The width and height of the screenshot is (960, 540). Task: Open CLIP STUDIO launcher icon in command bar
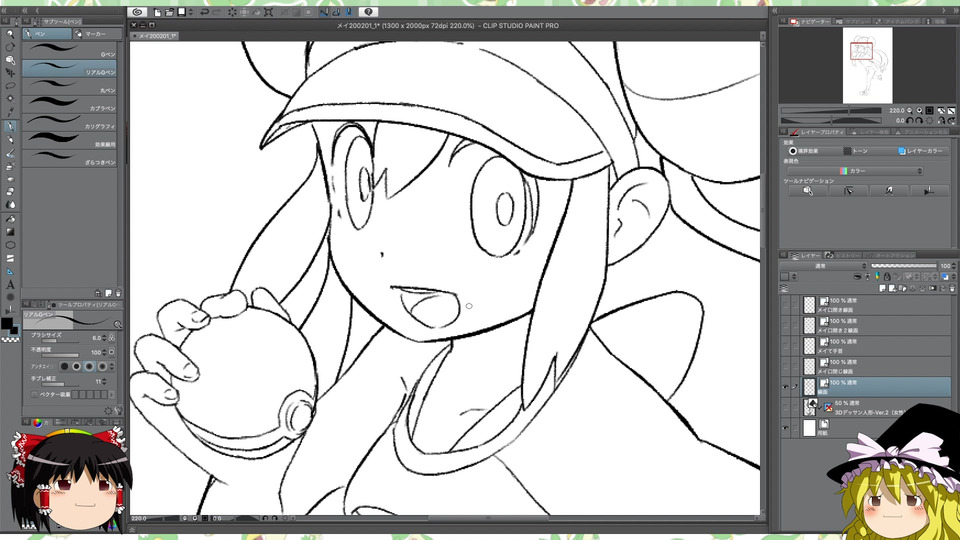pos(137,12)
